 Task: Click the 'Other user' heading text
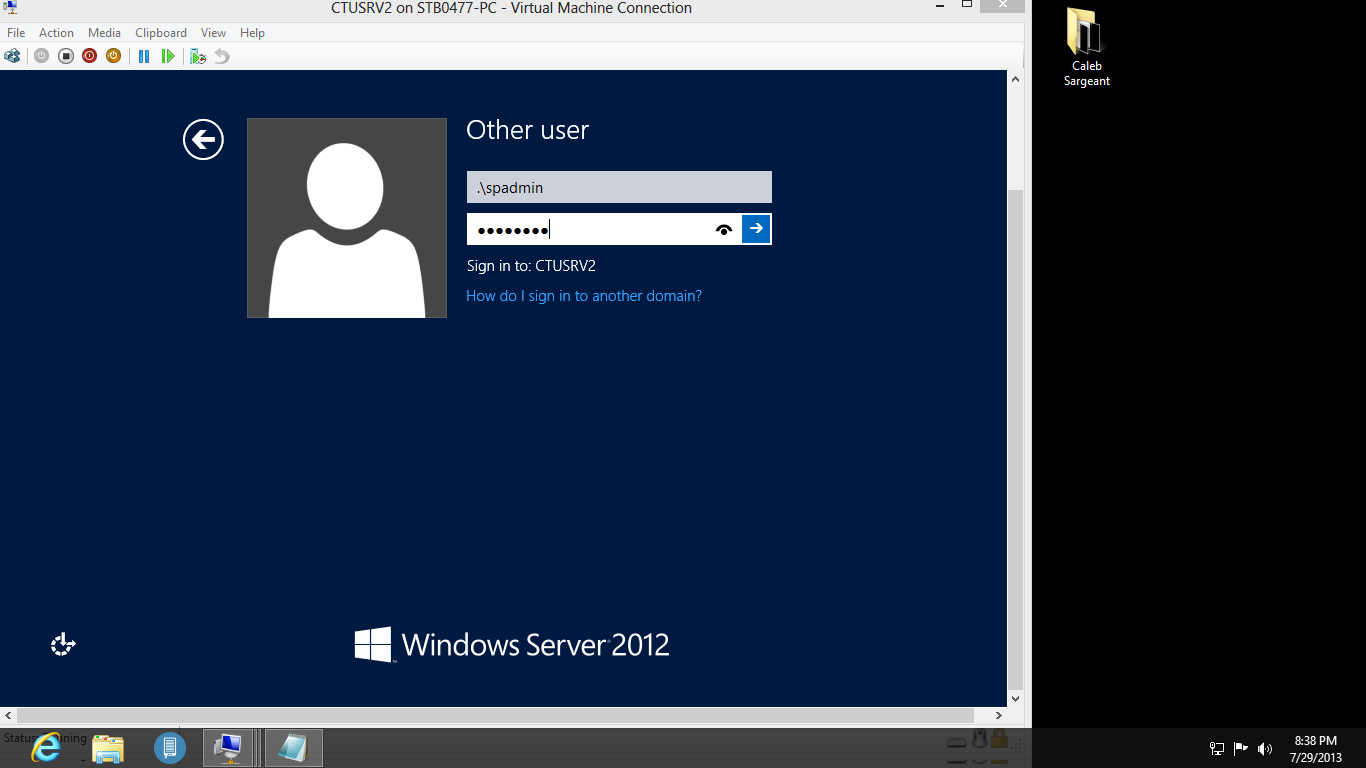pyautogui.click(x=527, y=130)
